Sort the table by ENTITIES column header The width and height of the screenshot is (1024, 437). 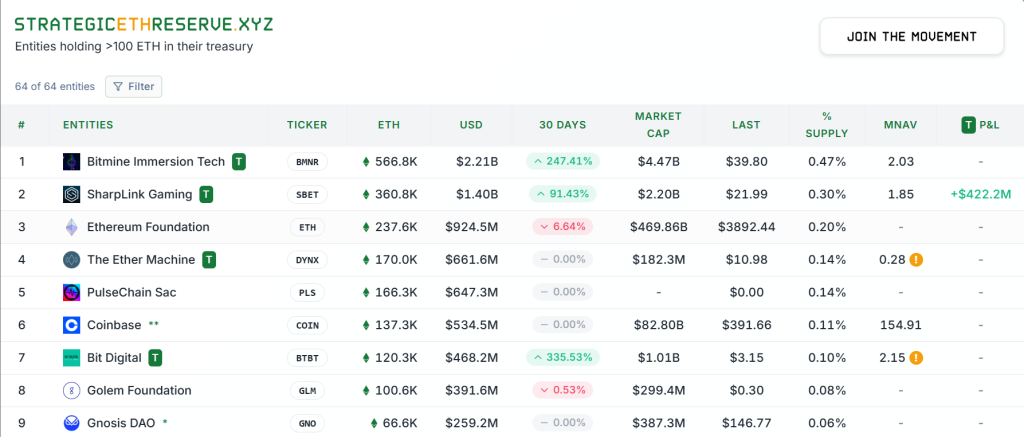pyautogui.click(x=88, y=125)
